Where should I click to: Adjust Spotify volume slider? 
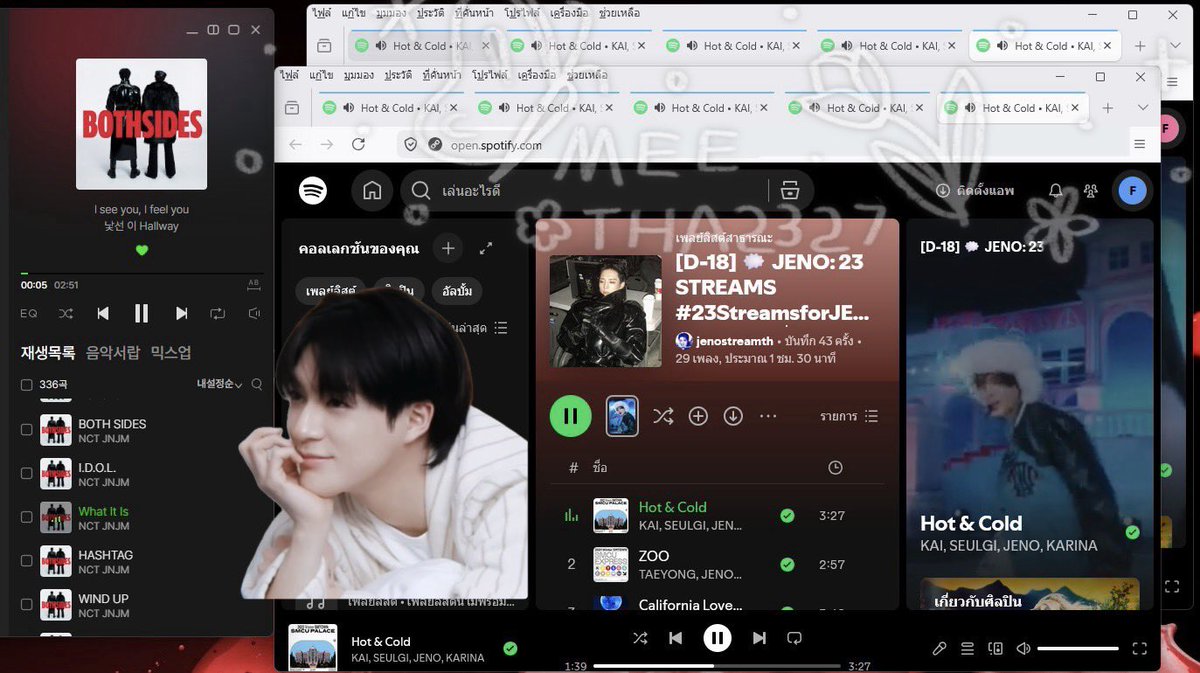[1078, 648]
